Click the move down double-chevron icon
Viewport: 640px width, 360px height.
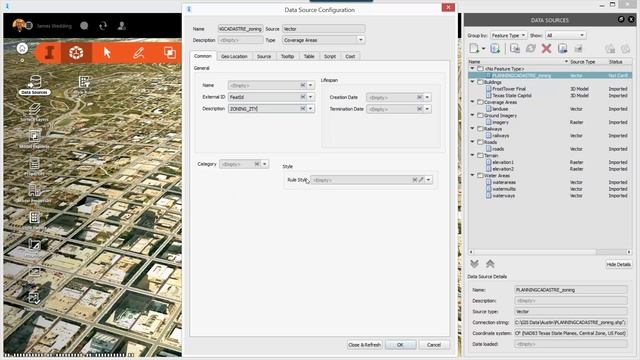click(x=474, y=264)
